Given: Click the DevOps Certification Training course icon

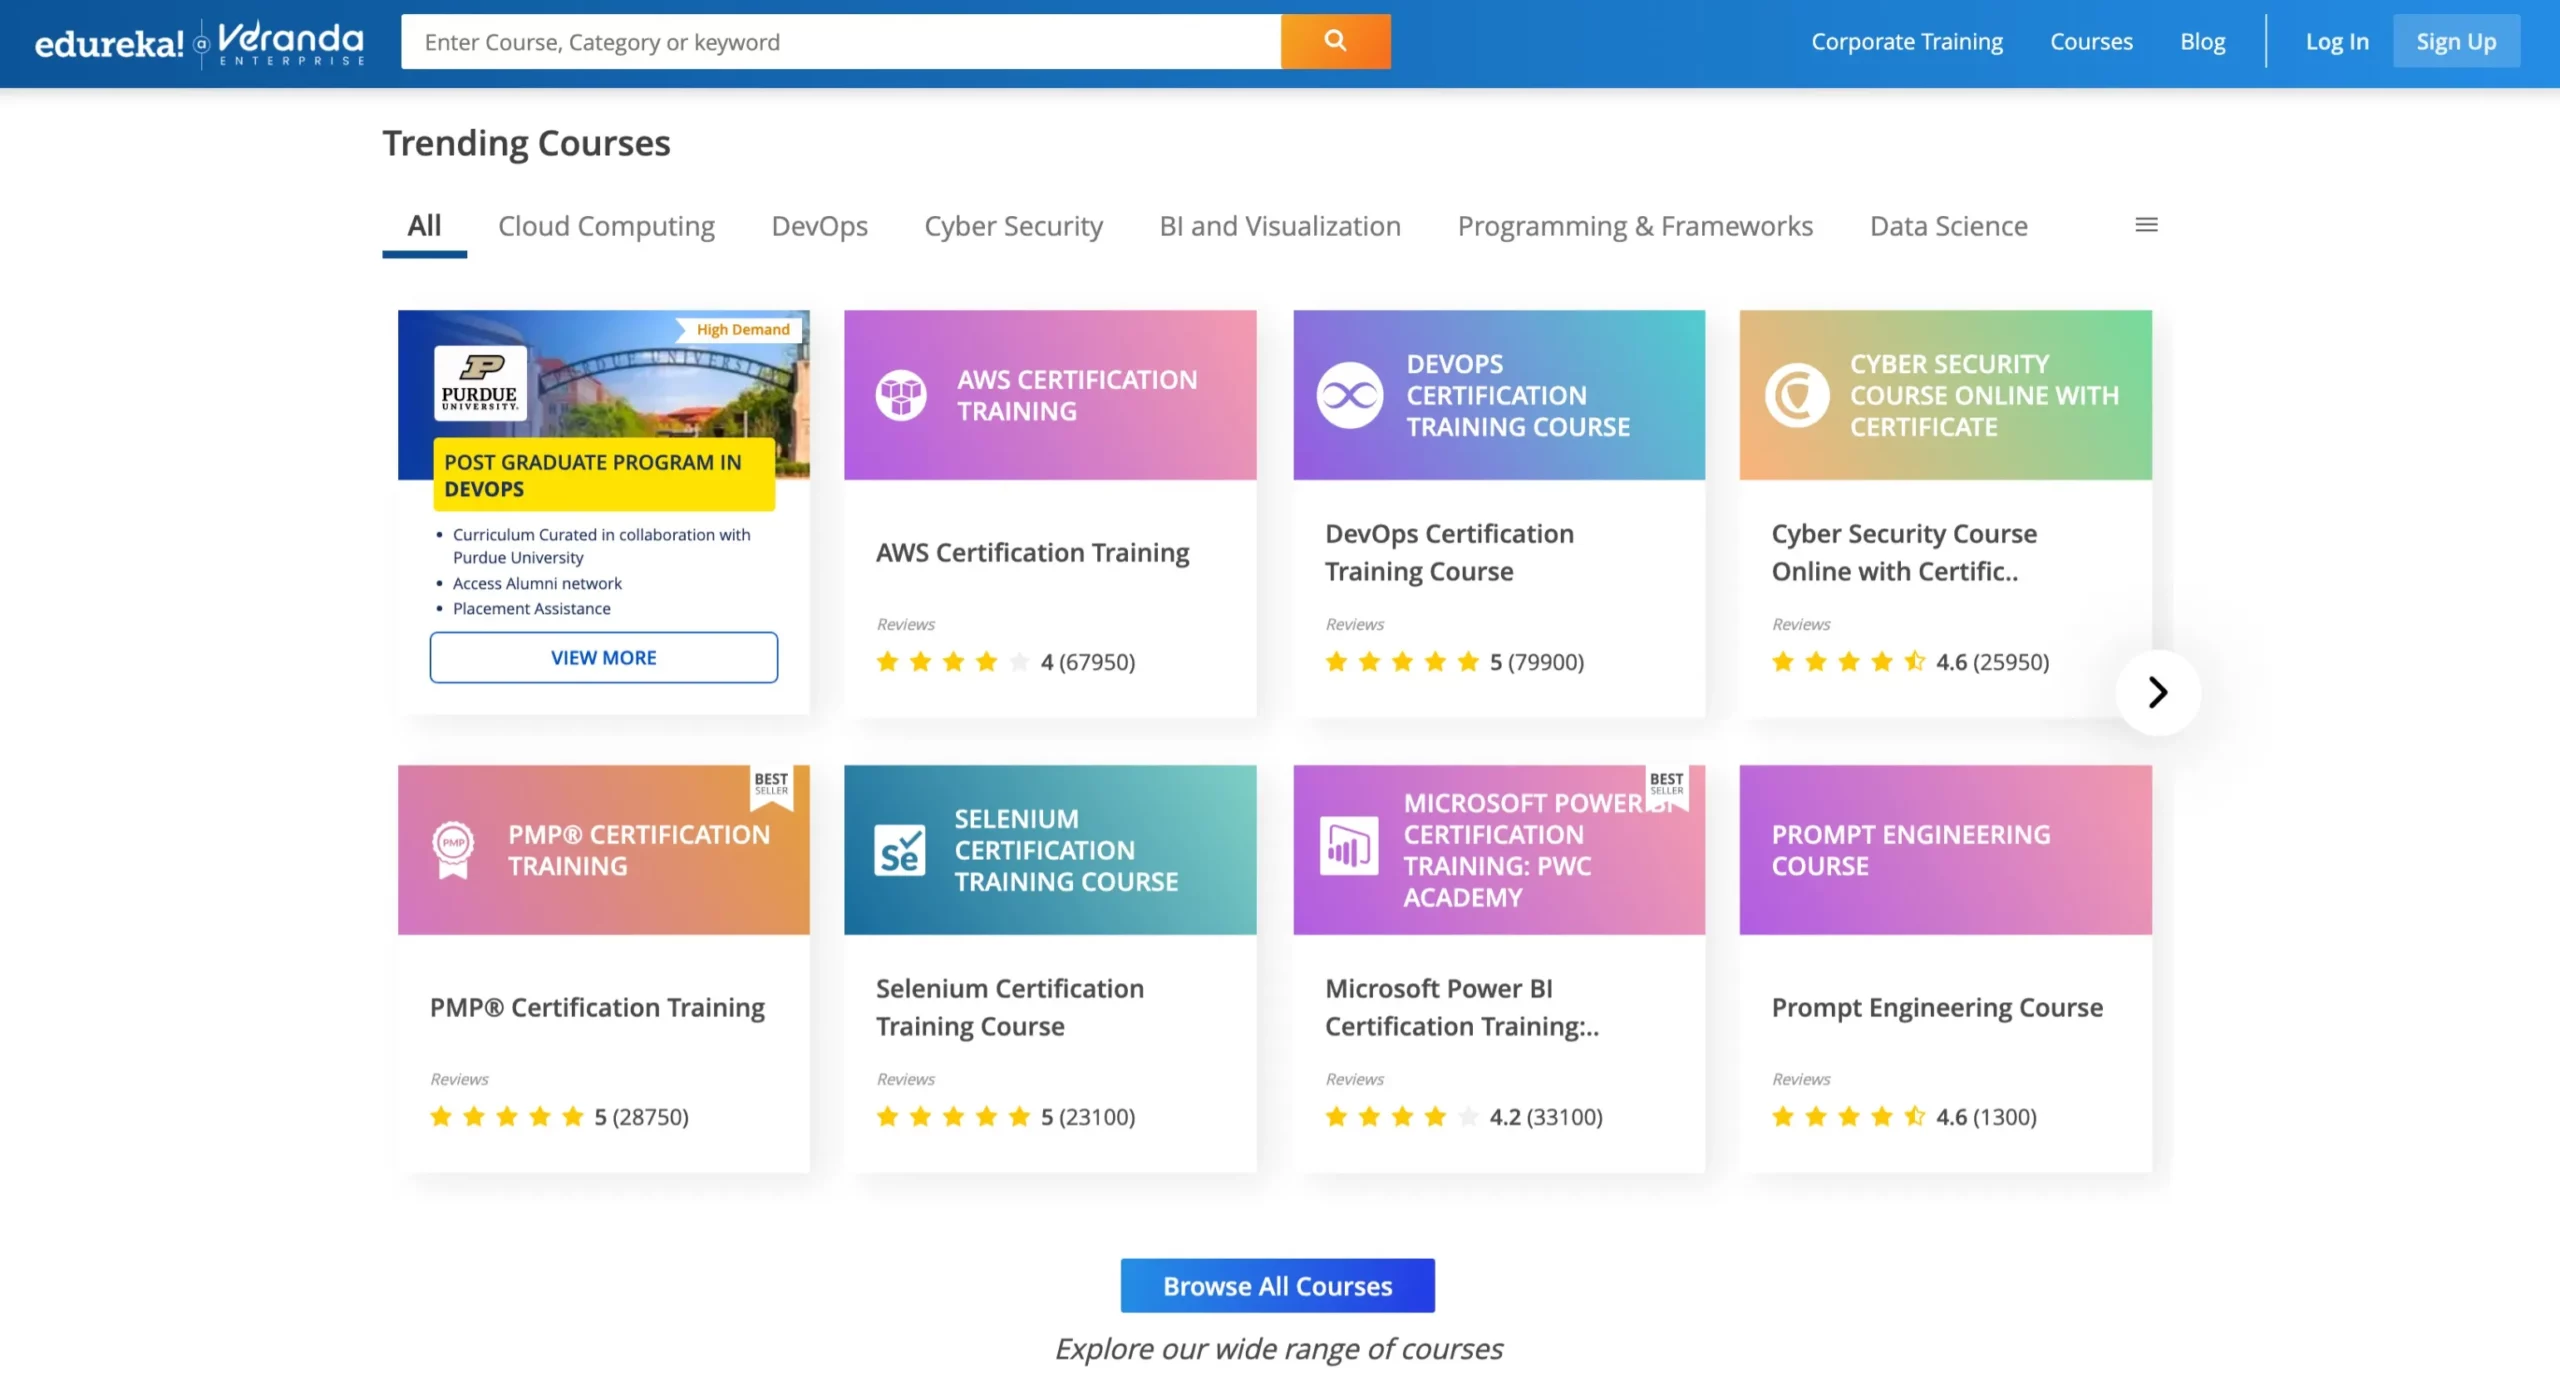Looking at the screenshot, I should click(1351, 392).
